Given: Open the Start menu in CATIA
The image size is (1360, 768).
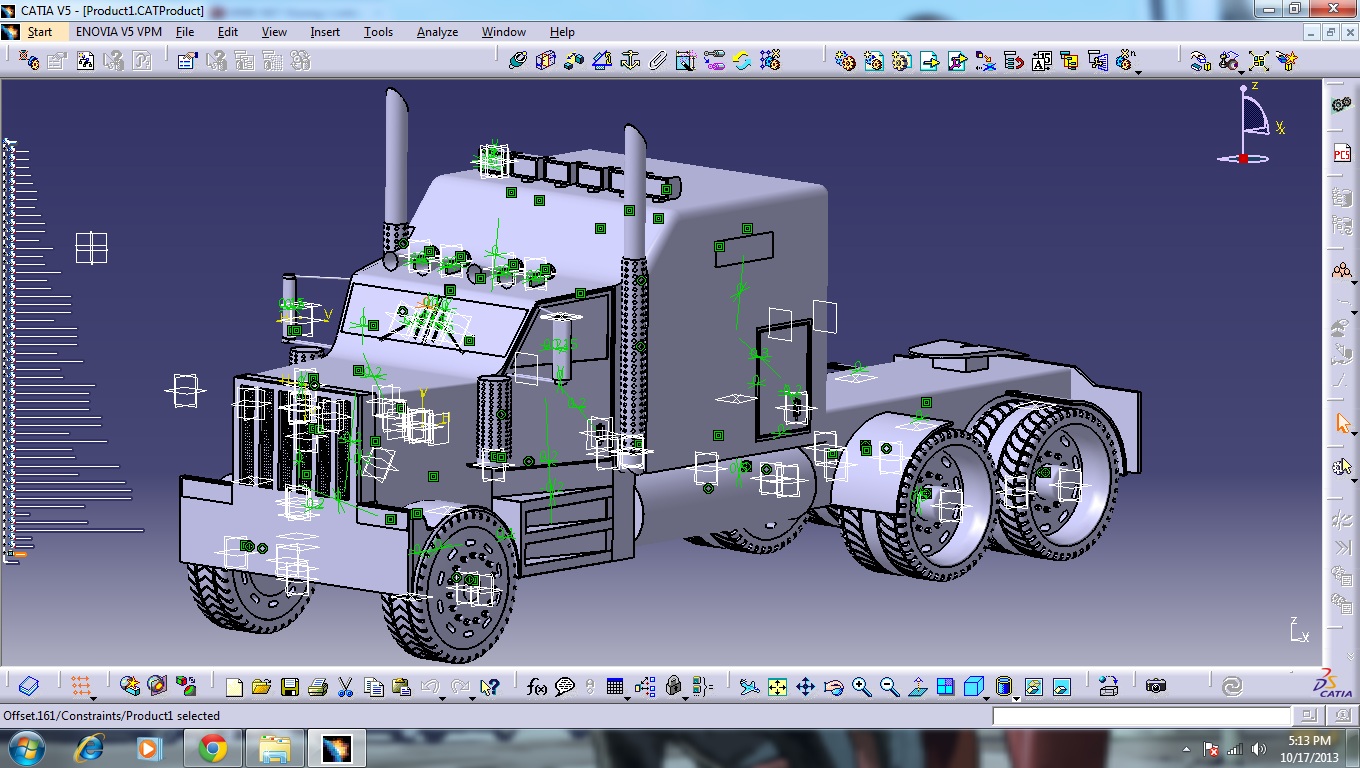Looking at the screenshot, I should tap(40, 32).
